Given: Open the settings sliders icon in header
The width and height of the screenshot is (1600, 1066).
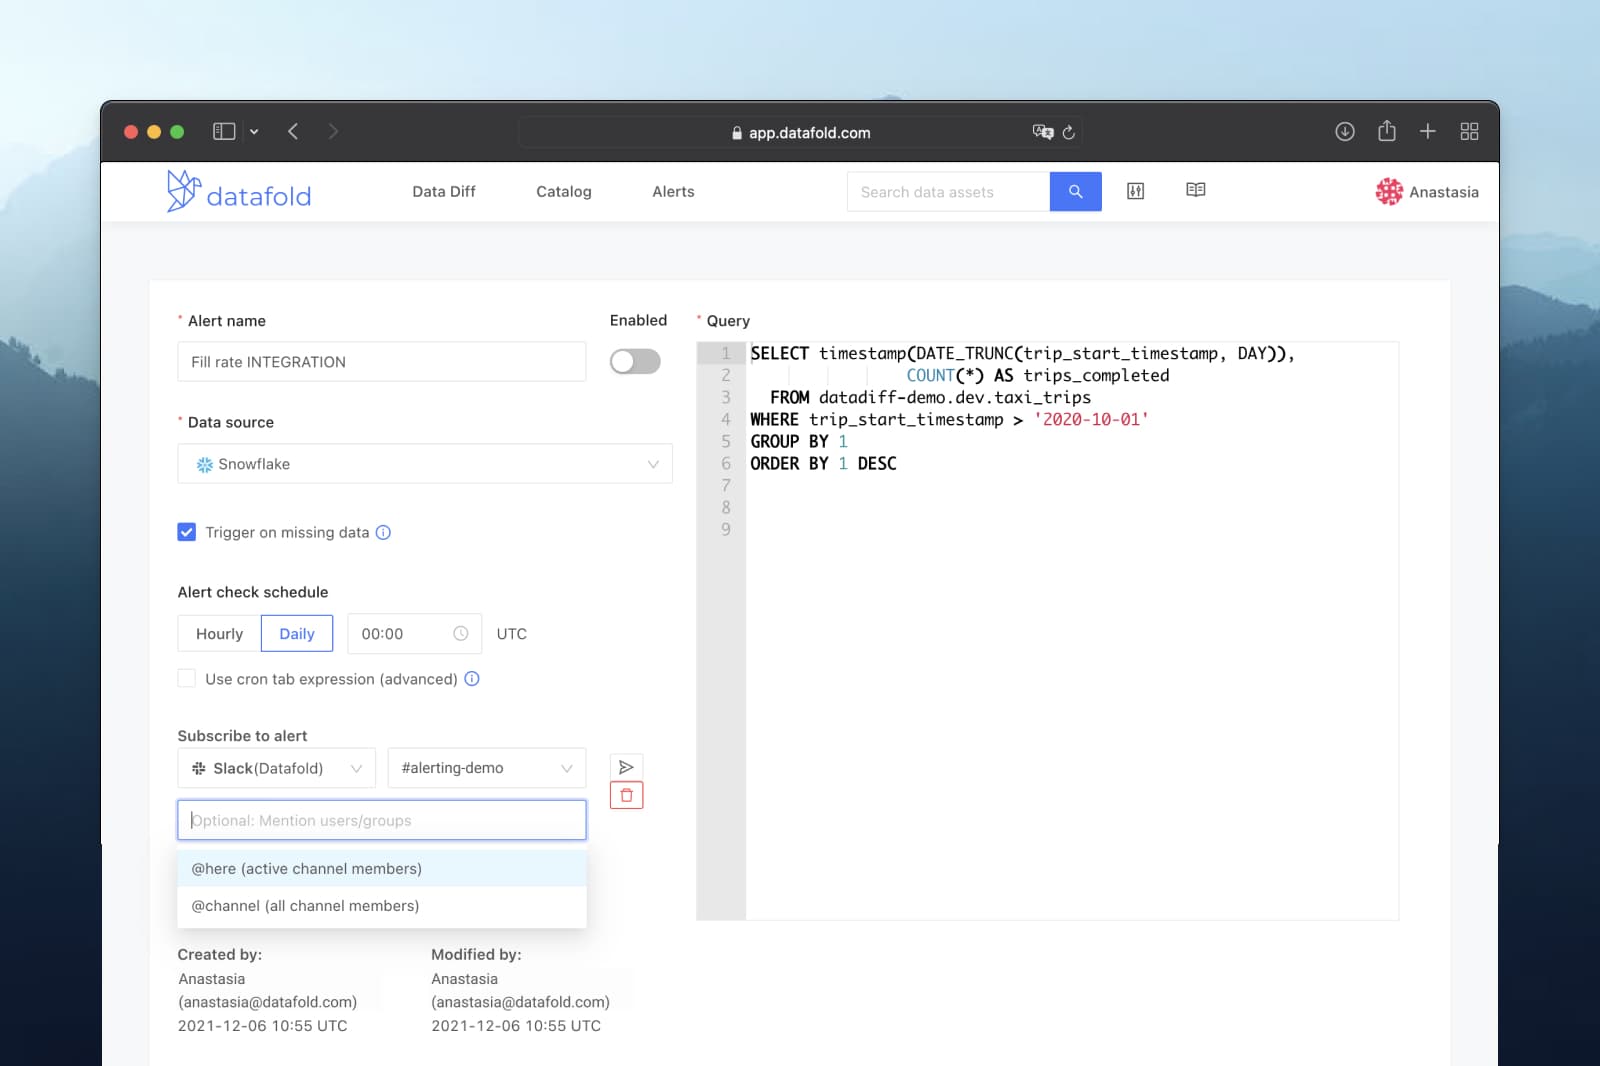Looking at the screenshot, I should coord(1135,191).
